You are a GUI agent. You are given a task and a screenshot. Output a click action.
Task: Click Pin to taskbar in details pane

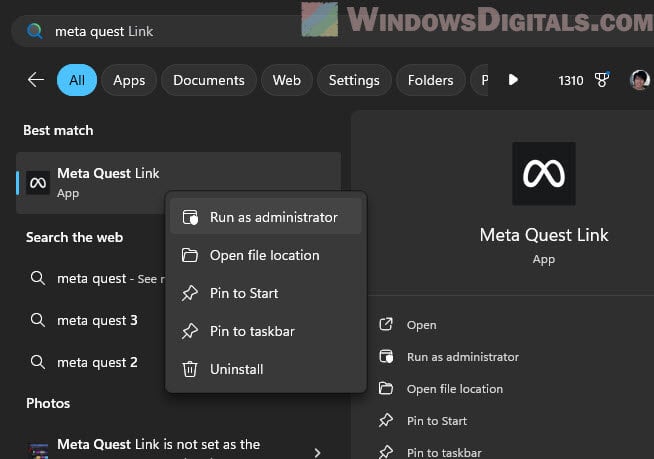point(444,452)
